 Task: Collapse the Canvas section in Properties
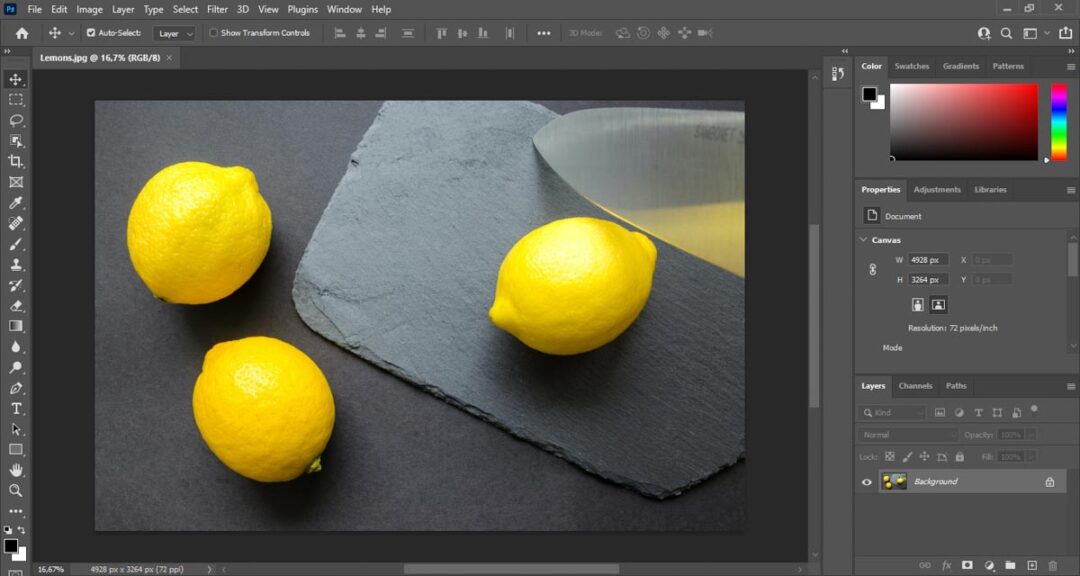[864, 240]
